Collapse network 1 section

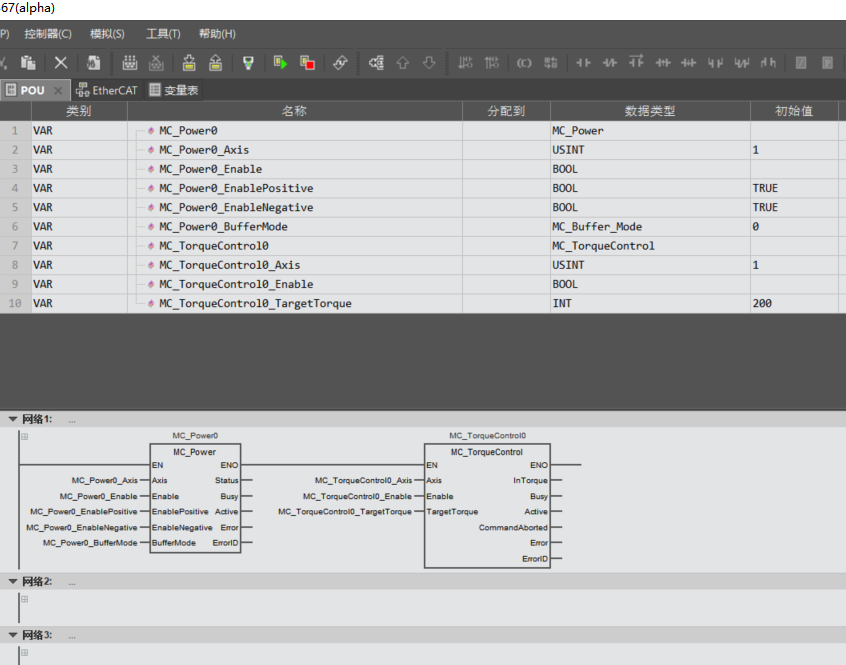click(13, 419)
